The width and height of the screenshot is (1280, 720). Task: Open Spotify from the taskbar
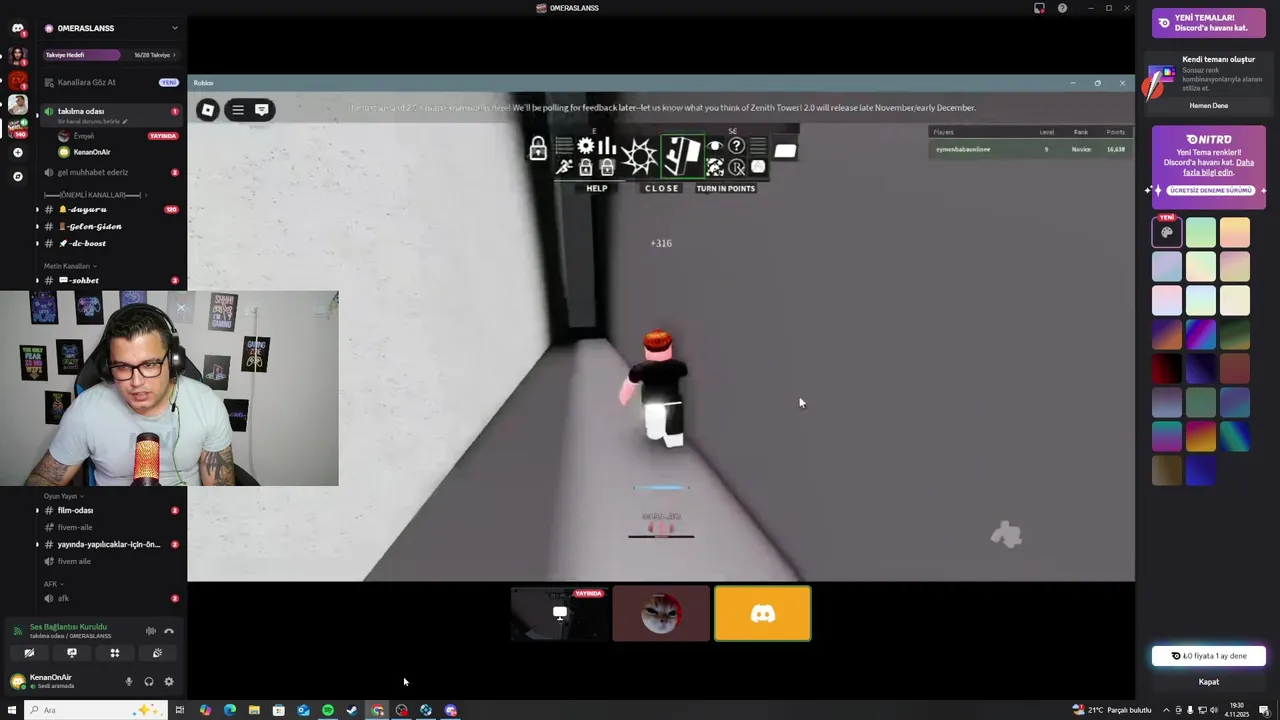point(328,710)
